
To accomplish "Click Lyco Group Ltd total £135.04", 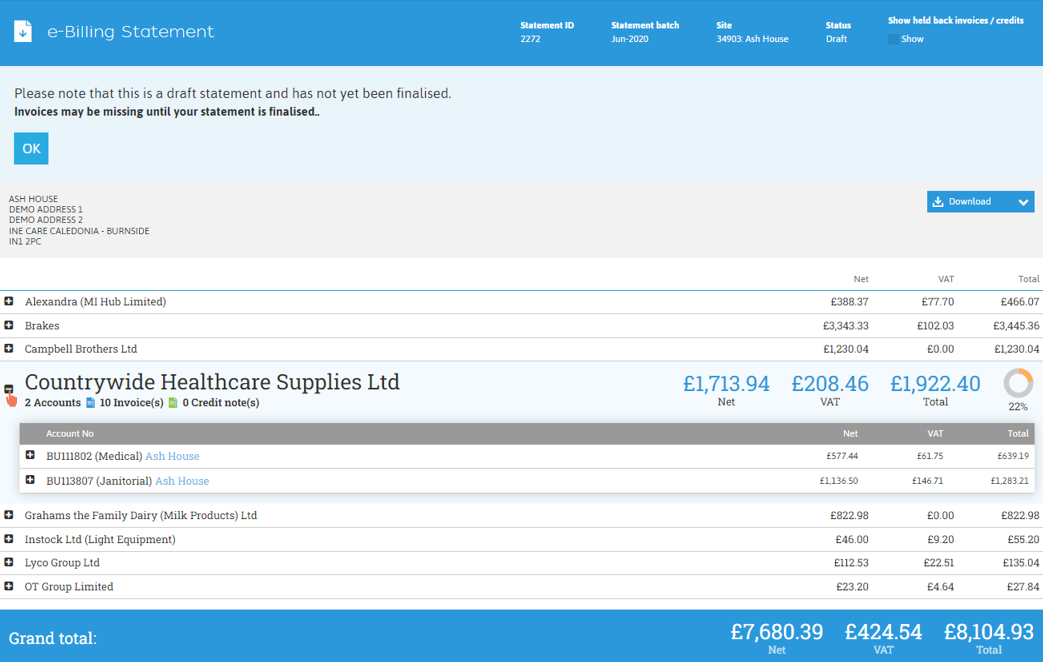I will pos(1021,563).
